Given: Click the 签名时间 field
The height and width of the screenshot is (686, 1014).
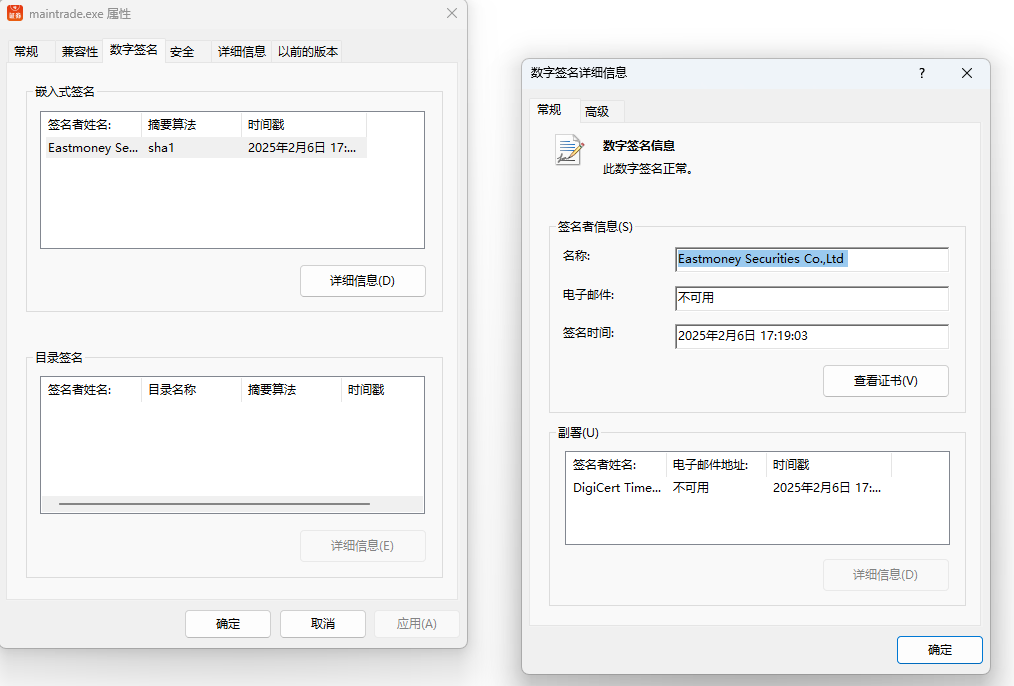Looking at the screenshot, I should [812, 336].
